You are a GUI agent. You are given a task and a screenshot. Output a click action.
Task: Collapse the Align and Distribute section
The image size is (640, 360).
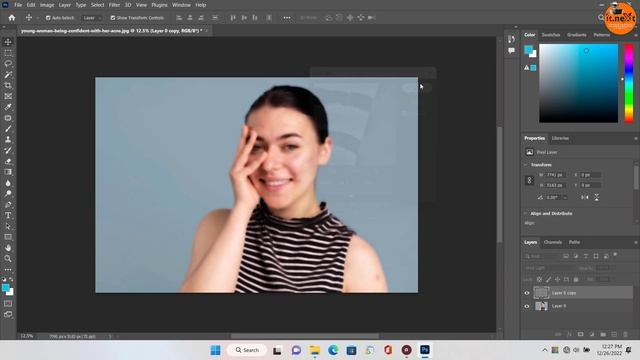(526, 213)
